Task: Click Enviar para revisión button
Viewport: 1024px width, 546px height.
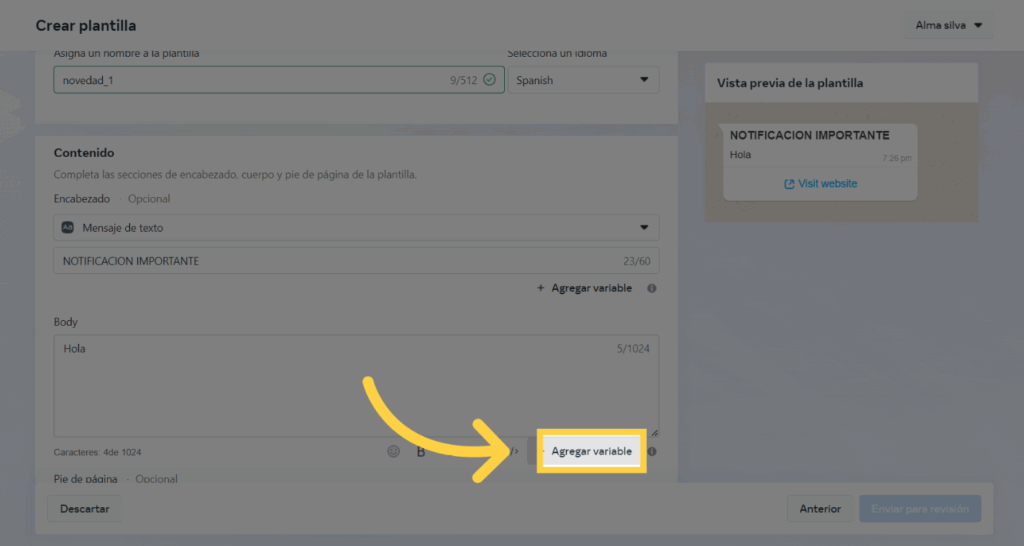Action: click(920, 508)
